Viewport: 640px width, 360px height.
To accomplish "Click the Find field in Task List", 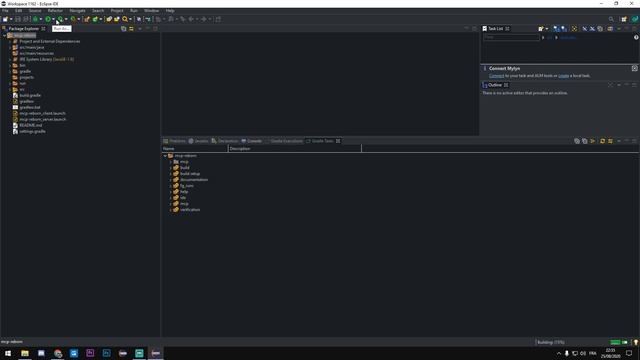I will pos(511,38).
